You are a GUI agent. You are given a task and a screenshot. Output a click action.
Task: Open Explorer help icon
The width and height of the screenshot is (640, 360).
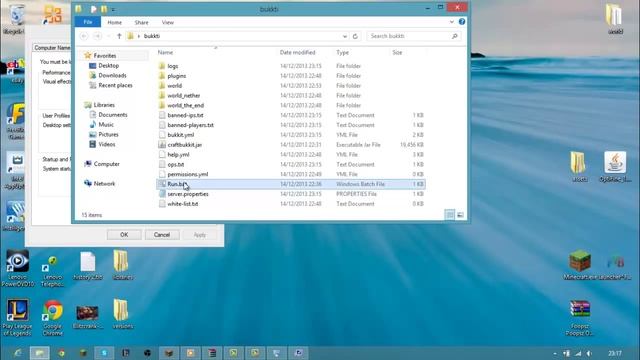[462, 22]
